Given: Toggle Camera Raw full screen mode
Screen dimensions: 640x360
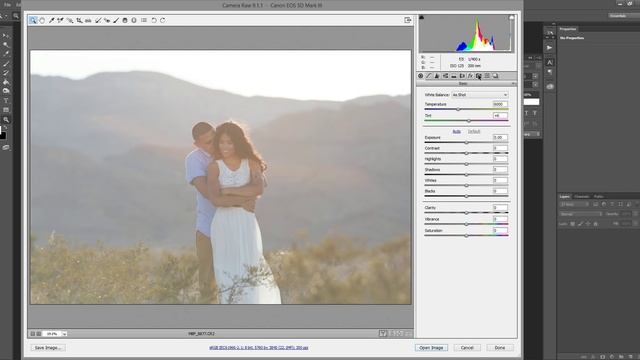Looking at the screenshot, I should pos(407,20).
